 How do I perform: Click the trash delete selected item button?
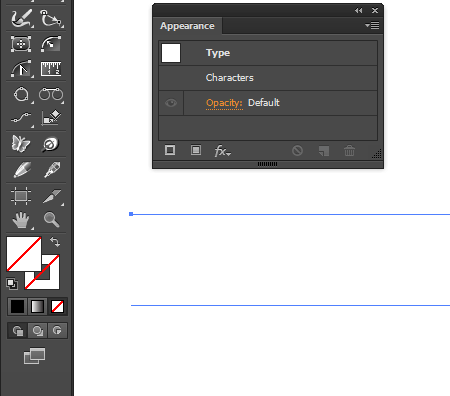coord(349,151)
